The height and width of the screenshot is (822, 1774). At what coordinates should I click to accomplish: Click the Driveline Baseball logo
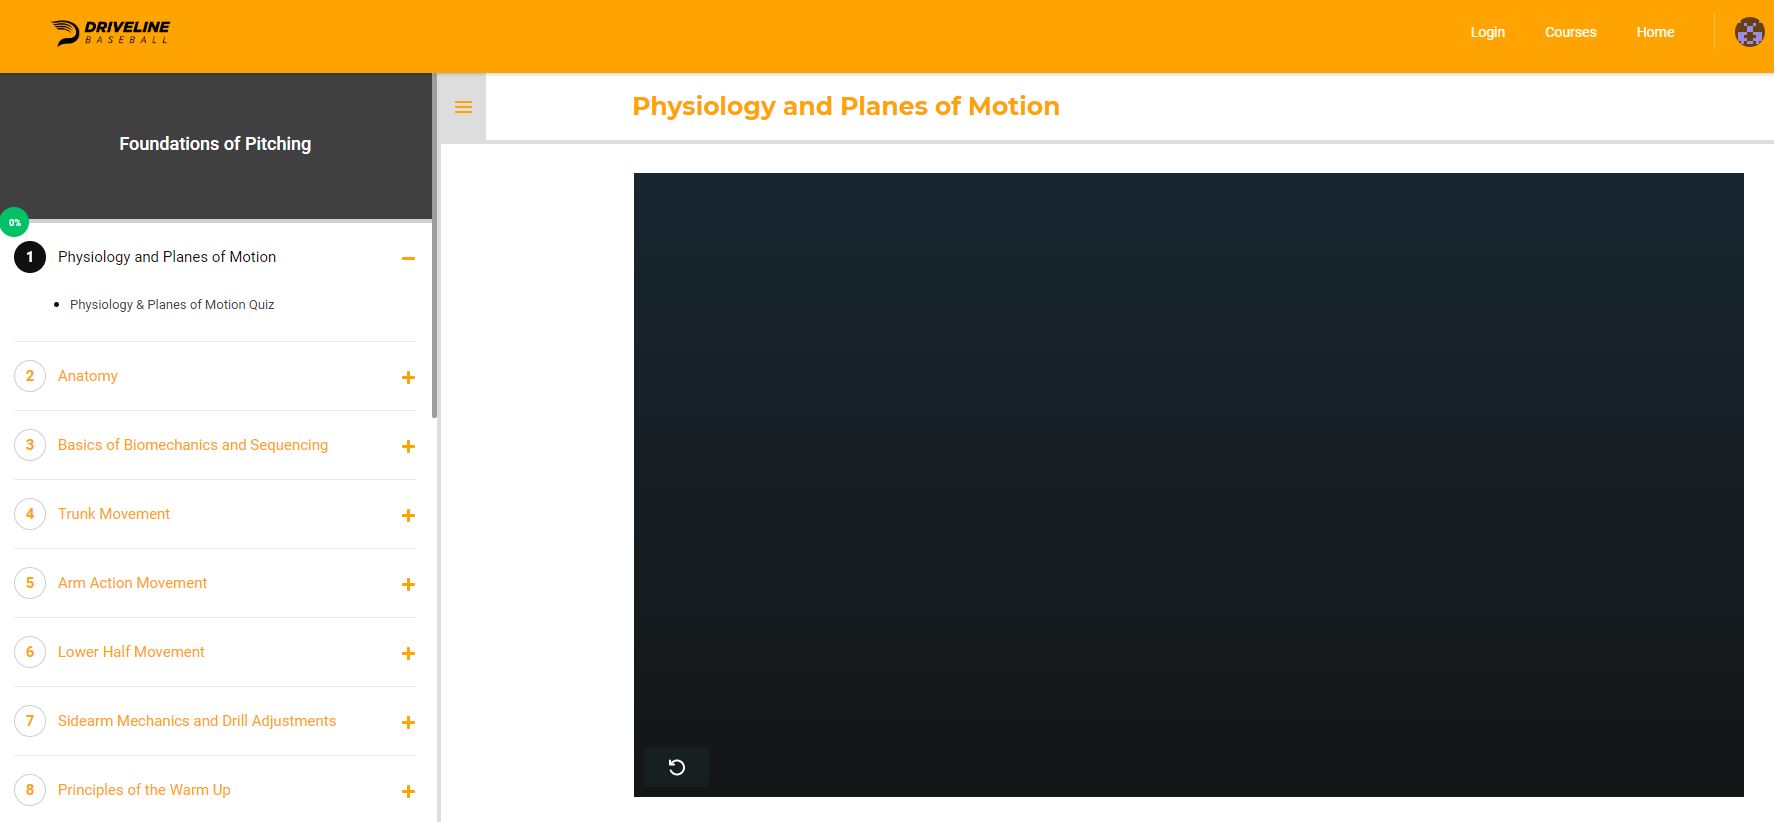(x=110, y=32)
